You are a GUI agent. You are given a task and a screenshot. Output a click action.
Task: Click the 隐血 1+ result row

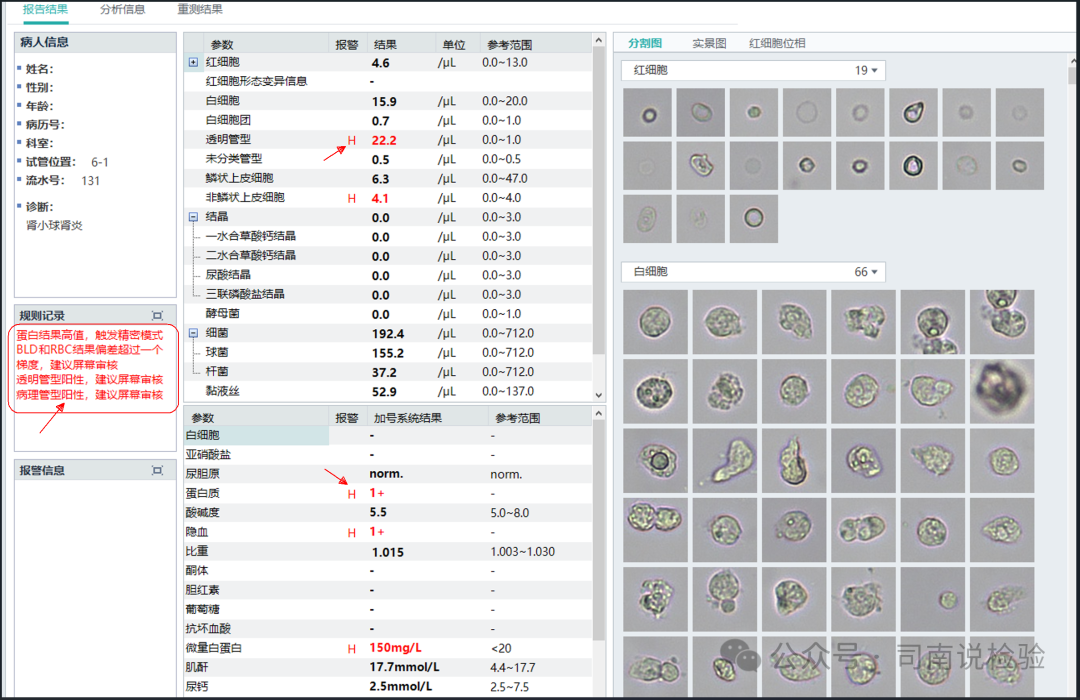coord(387,532)
